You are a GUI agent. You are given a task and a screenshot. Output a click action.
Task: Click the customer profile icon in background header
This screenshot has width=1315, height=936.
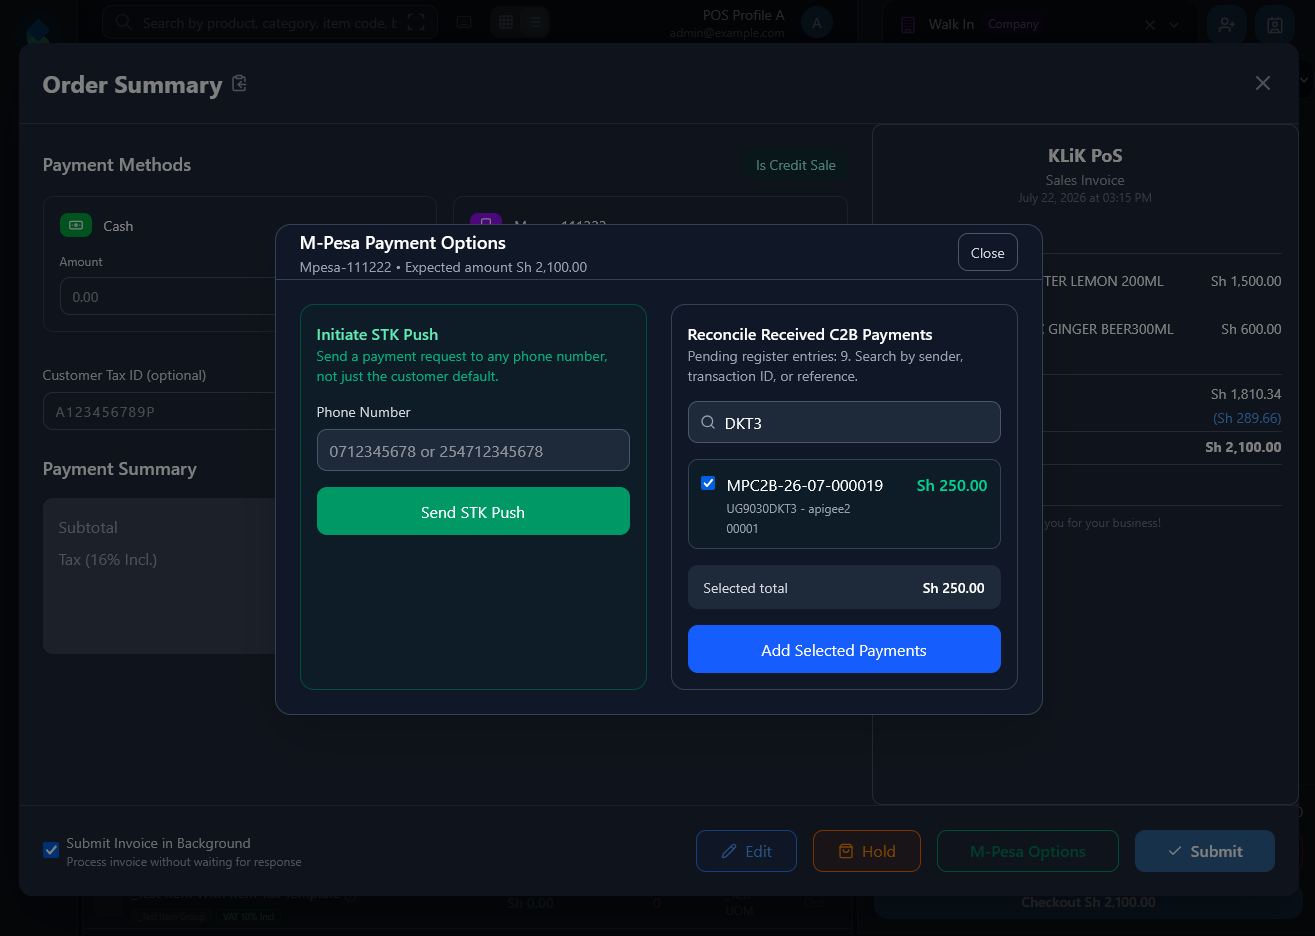point(1275,24)
